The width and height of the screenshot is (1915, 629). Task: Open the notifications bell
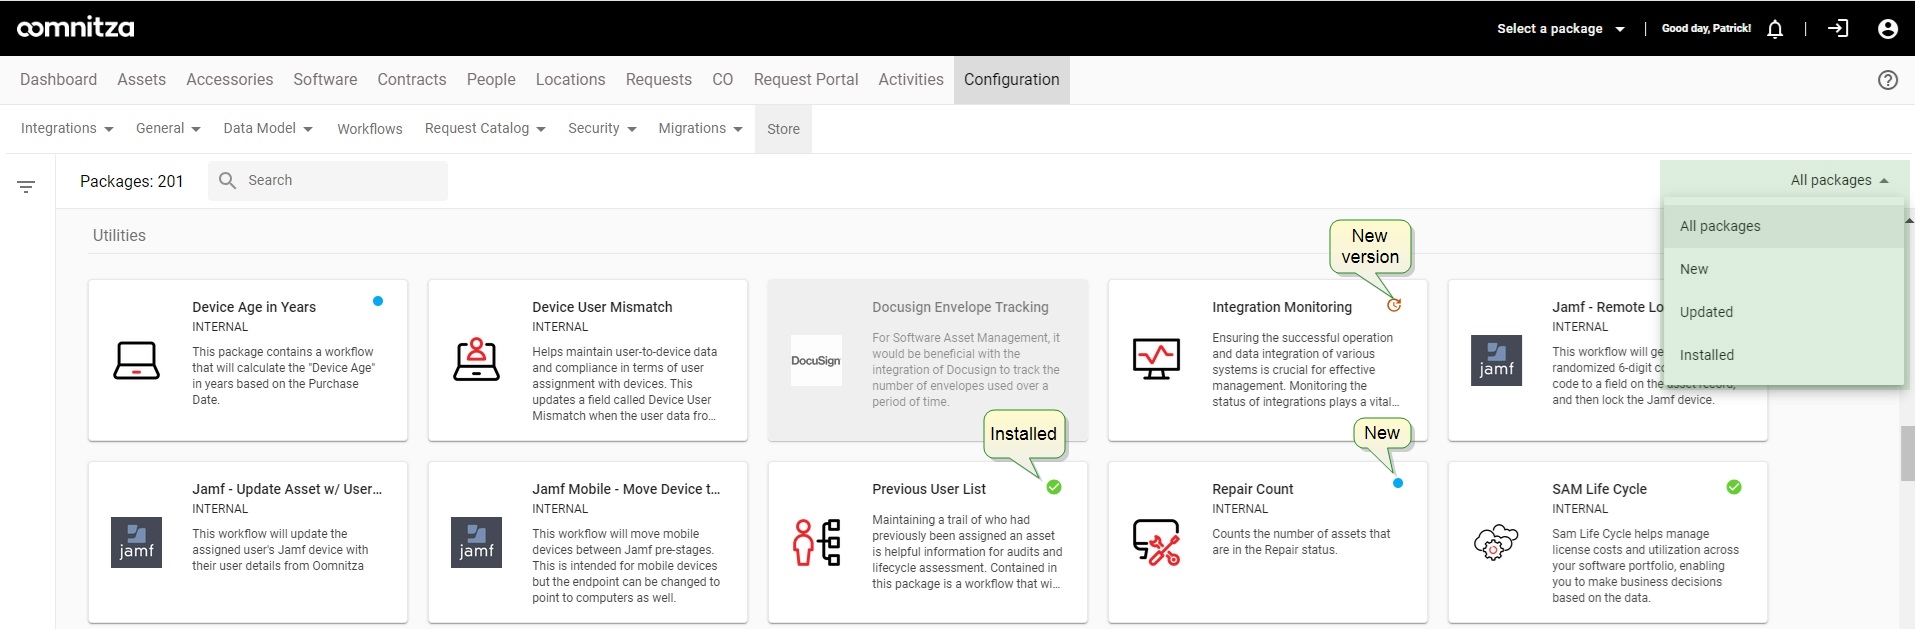pyautogui.click(x=1775, y=29)
